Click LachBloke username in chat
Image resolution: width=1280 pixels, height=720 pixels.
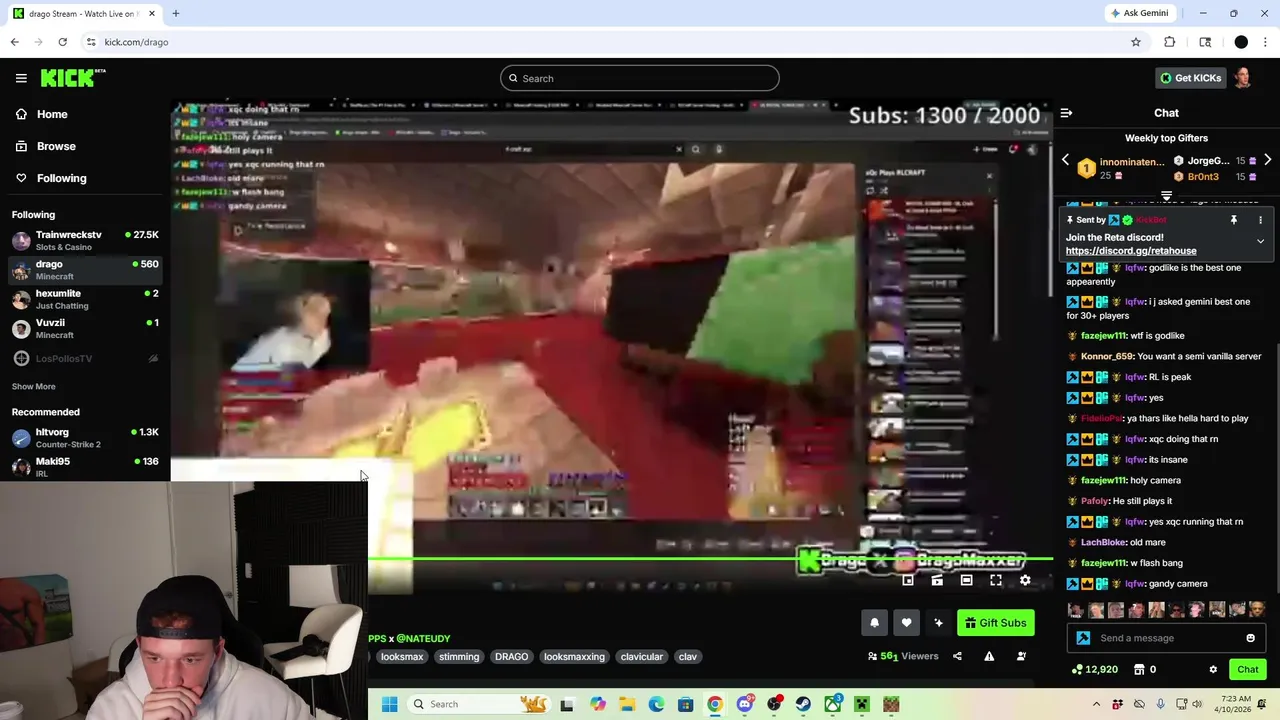[x=1103, y=542]
